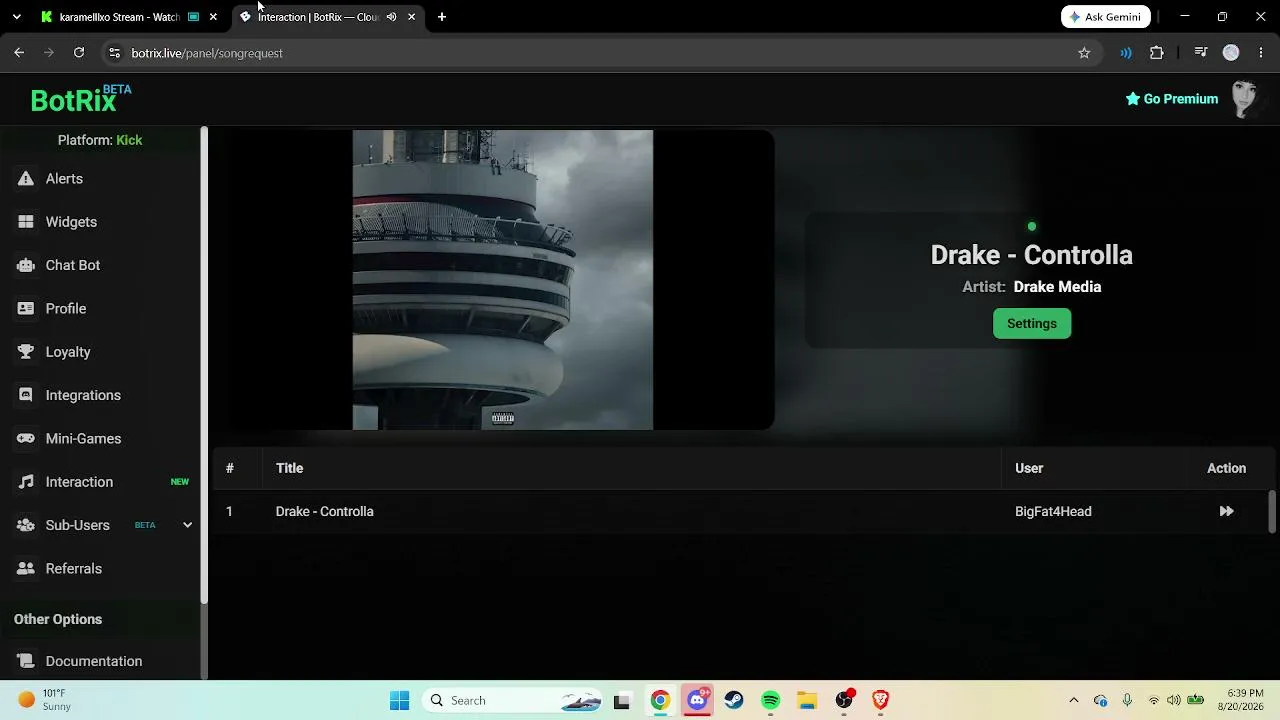
Task: Skip Drake - Controlla with fast-forward icon
Action: (1226, 511)
